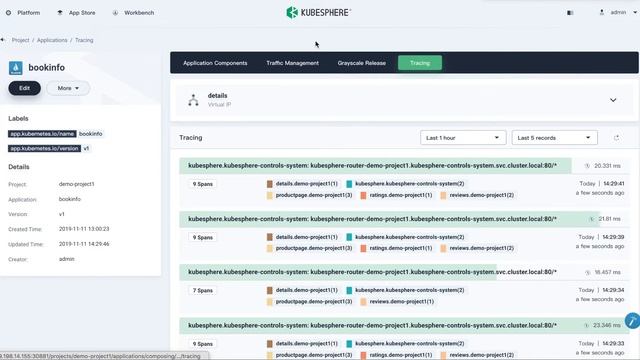Click the details service topology icon
Viewport: 640px width, 360px height.
point(193,100)
